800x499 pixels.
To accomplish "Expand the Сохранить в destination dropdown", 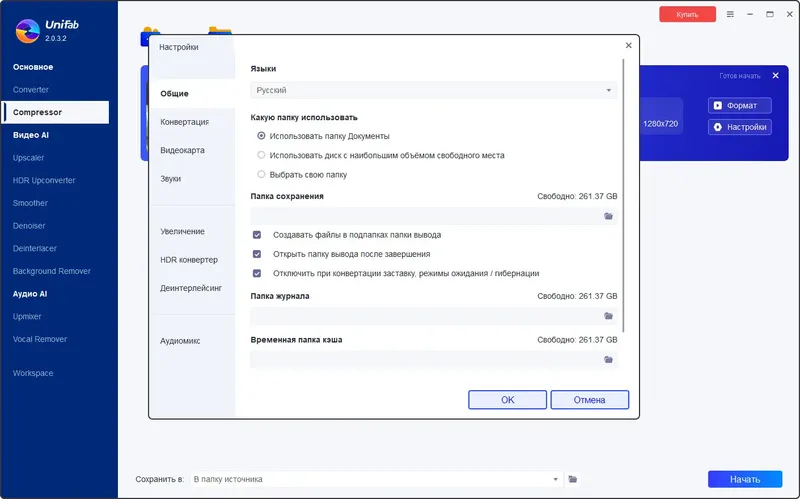I will point(376,479).
